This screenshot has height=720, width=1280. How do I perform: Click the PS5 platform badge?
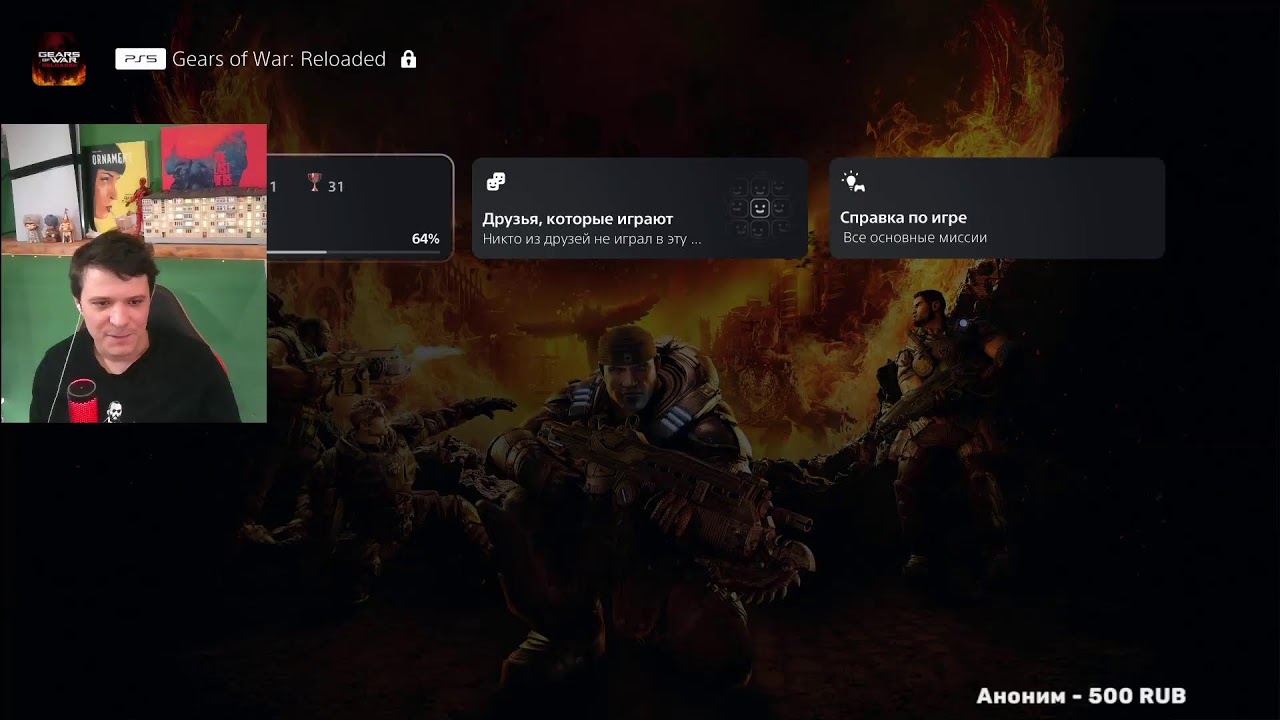140,59
